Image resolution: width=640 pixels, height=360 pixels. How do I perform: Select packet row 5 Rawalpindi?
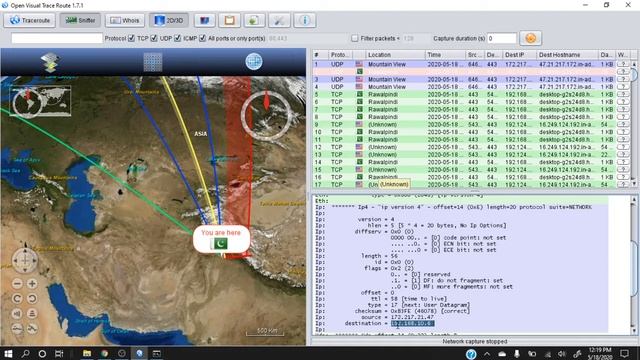471,94
